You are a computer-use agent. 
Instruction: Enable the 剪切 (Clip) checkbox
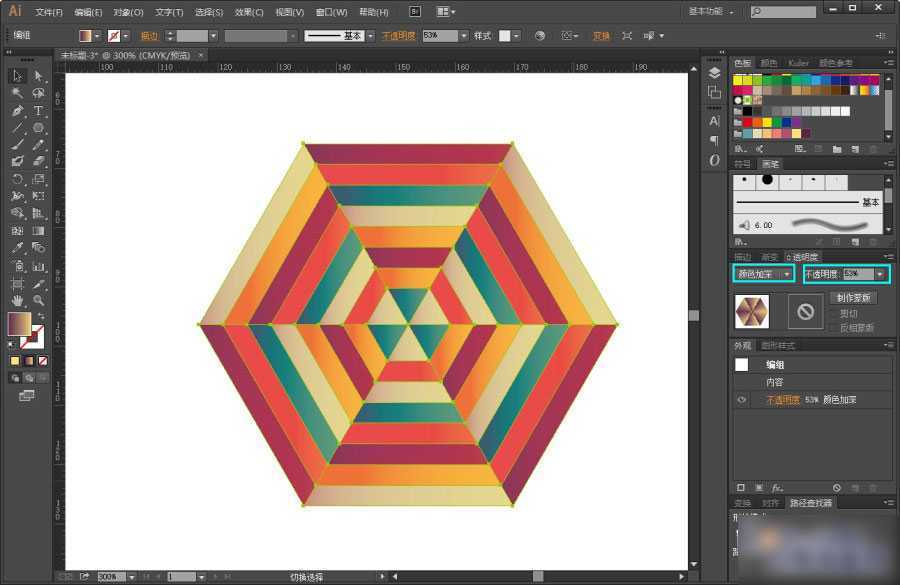[x=835, y=313]
